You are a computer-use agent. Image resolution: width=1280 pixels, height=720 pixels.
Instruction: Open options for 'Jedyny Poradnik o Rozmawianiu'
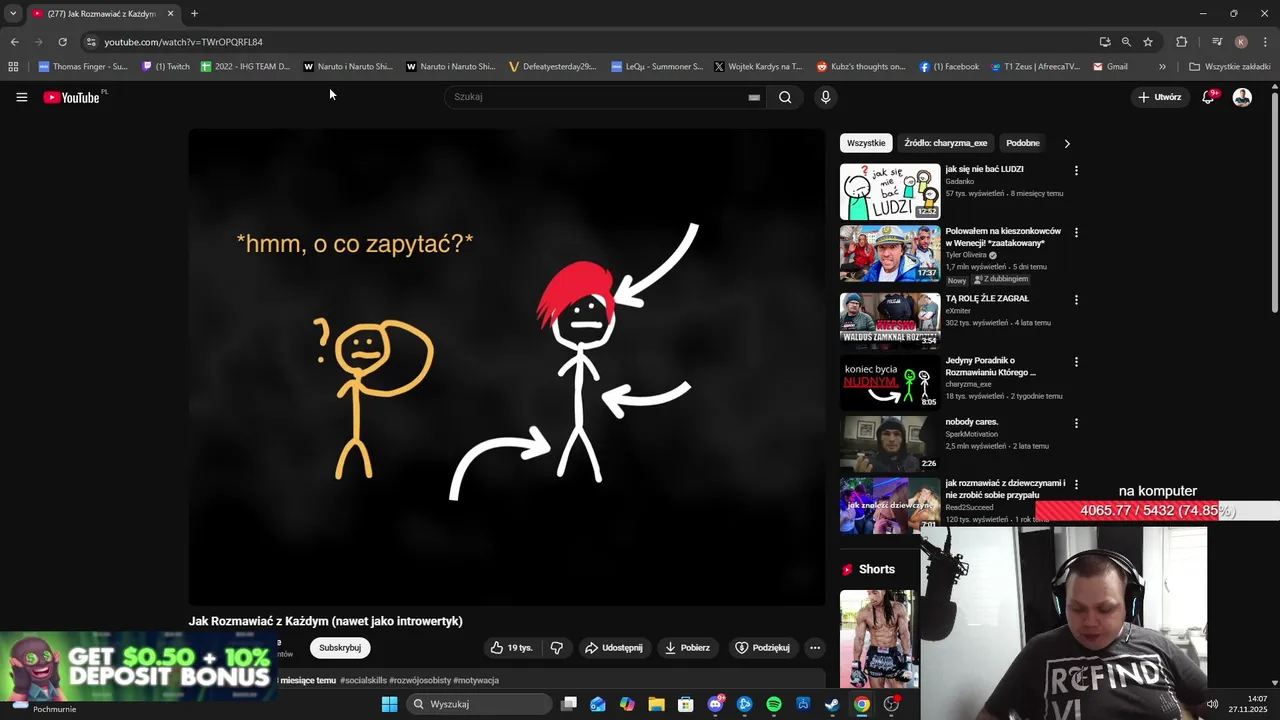[x=1076, y=361]
